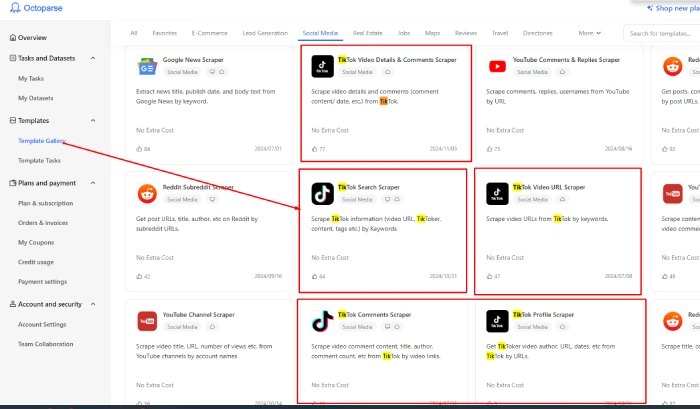This screenshot has height=409, width=700.
Task: Like the TikTok Video URL Scraper
Action: pyautogui.click(x=489, y=276)
